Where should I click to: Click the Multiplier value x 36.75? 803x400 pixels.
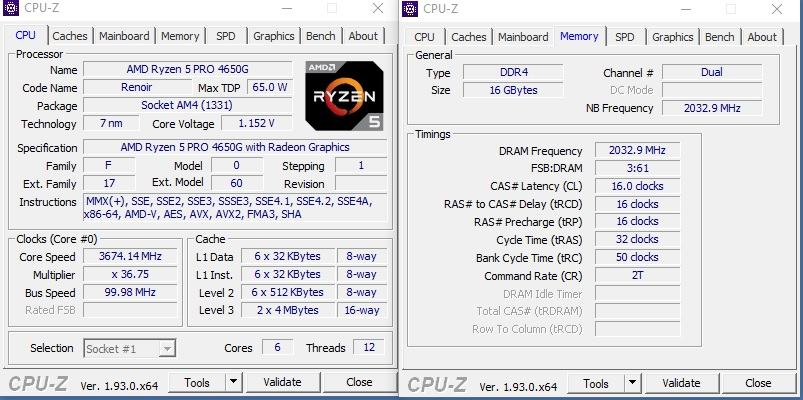pos(130,274)
